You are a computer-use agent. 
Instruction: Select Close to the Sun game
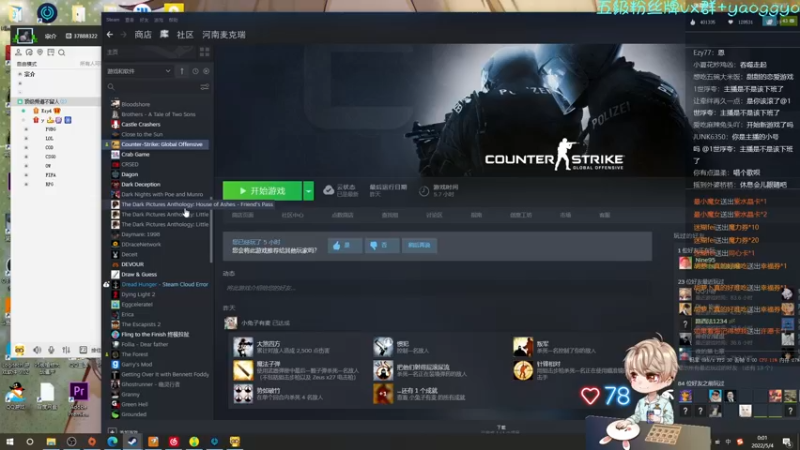(142, 134)
